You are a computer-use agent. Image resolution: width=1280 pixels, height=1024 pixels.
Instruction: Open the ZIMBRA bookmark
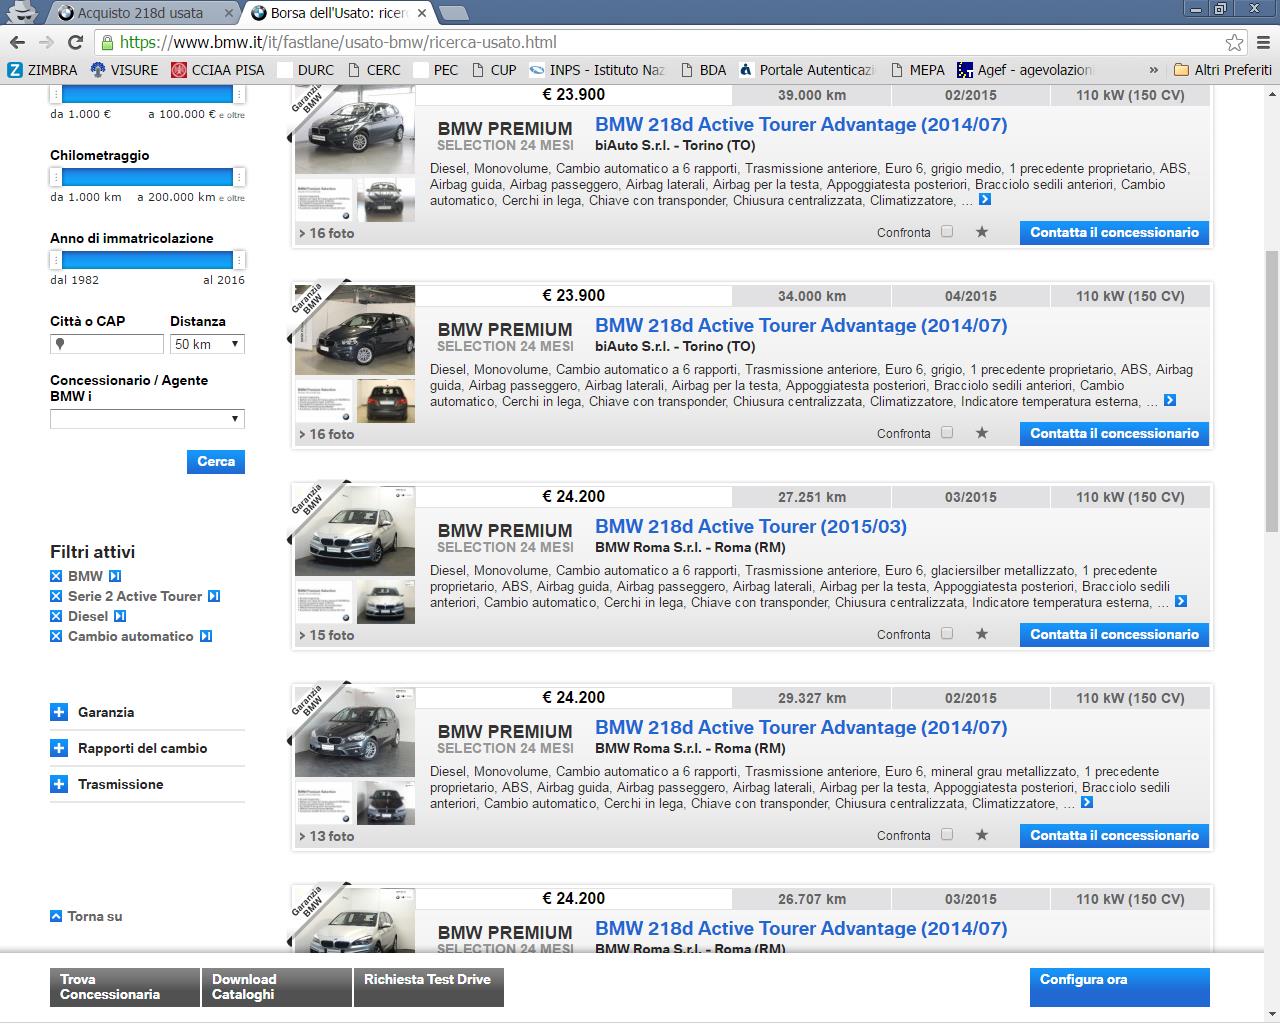coord(42,70)
